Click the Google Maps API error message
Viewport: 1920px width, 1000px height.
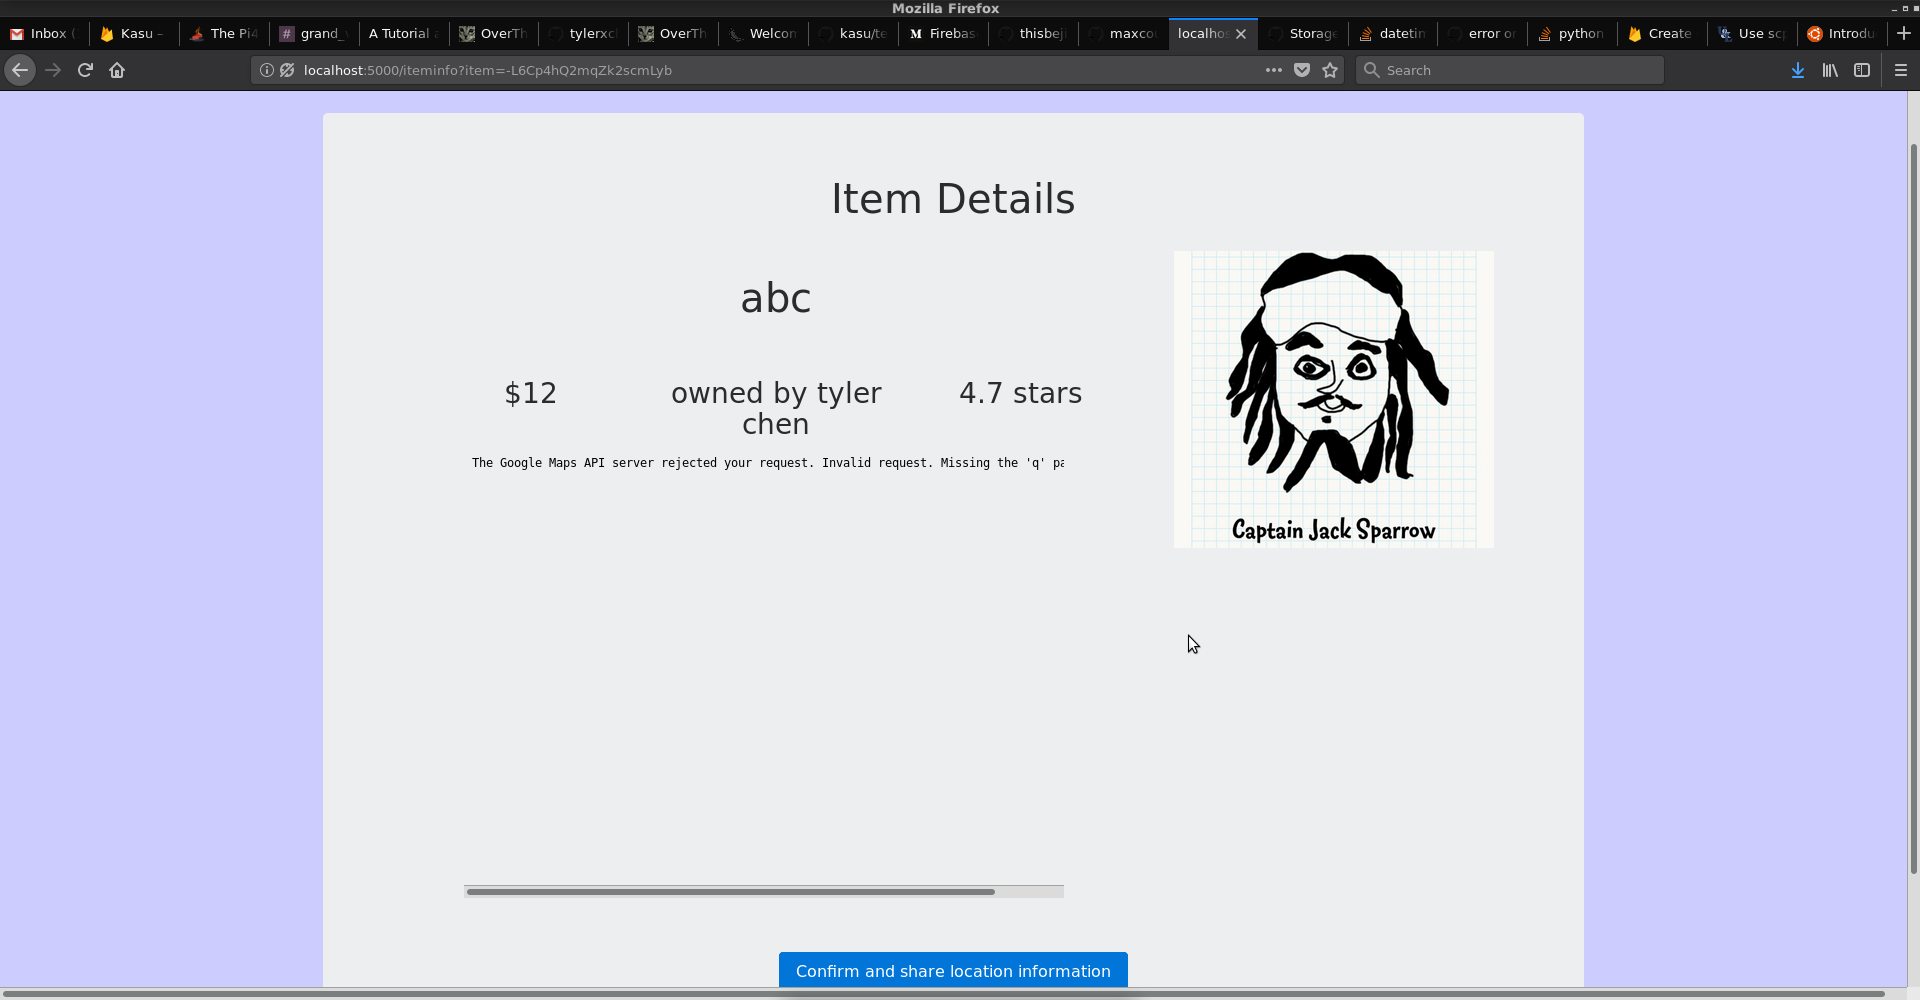pyautogui.click(x=768, y=463)
